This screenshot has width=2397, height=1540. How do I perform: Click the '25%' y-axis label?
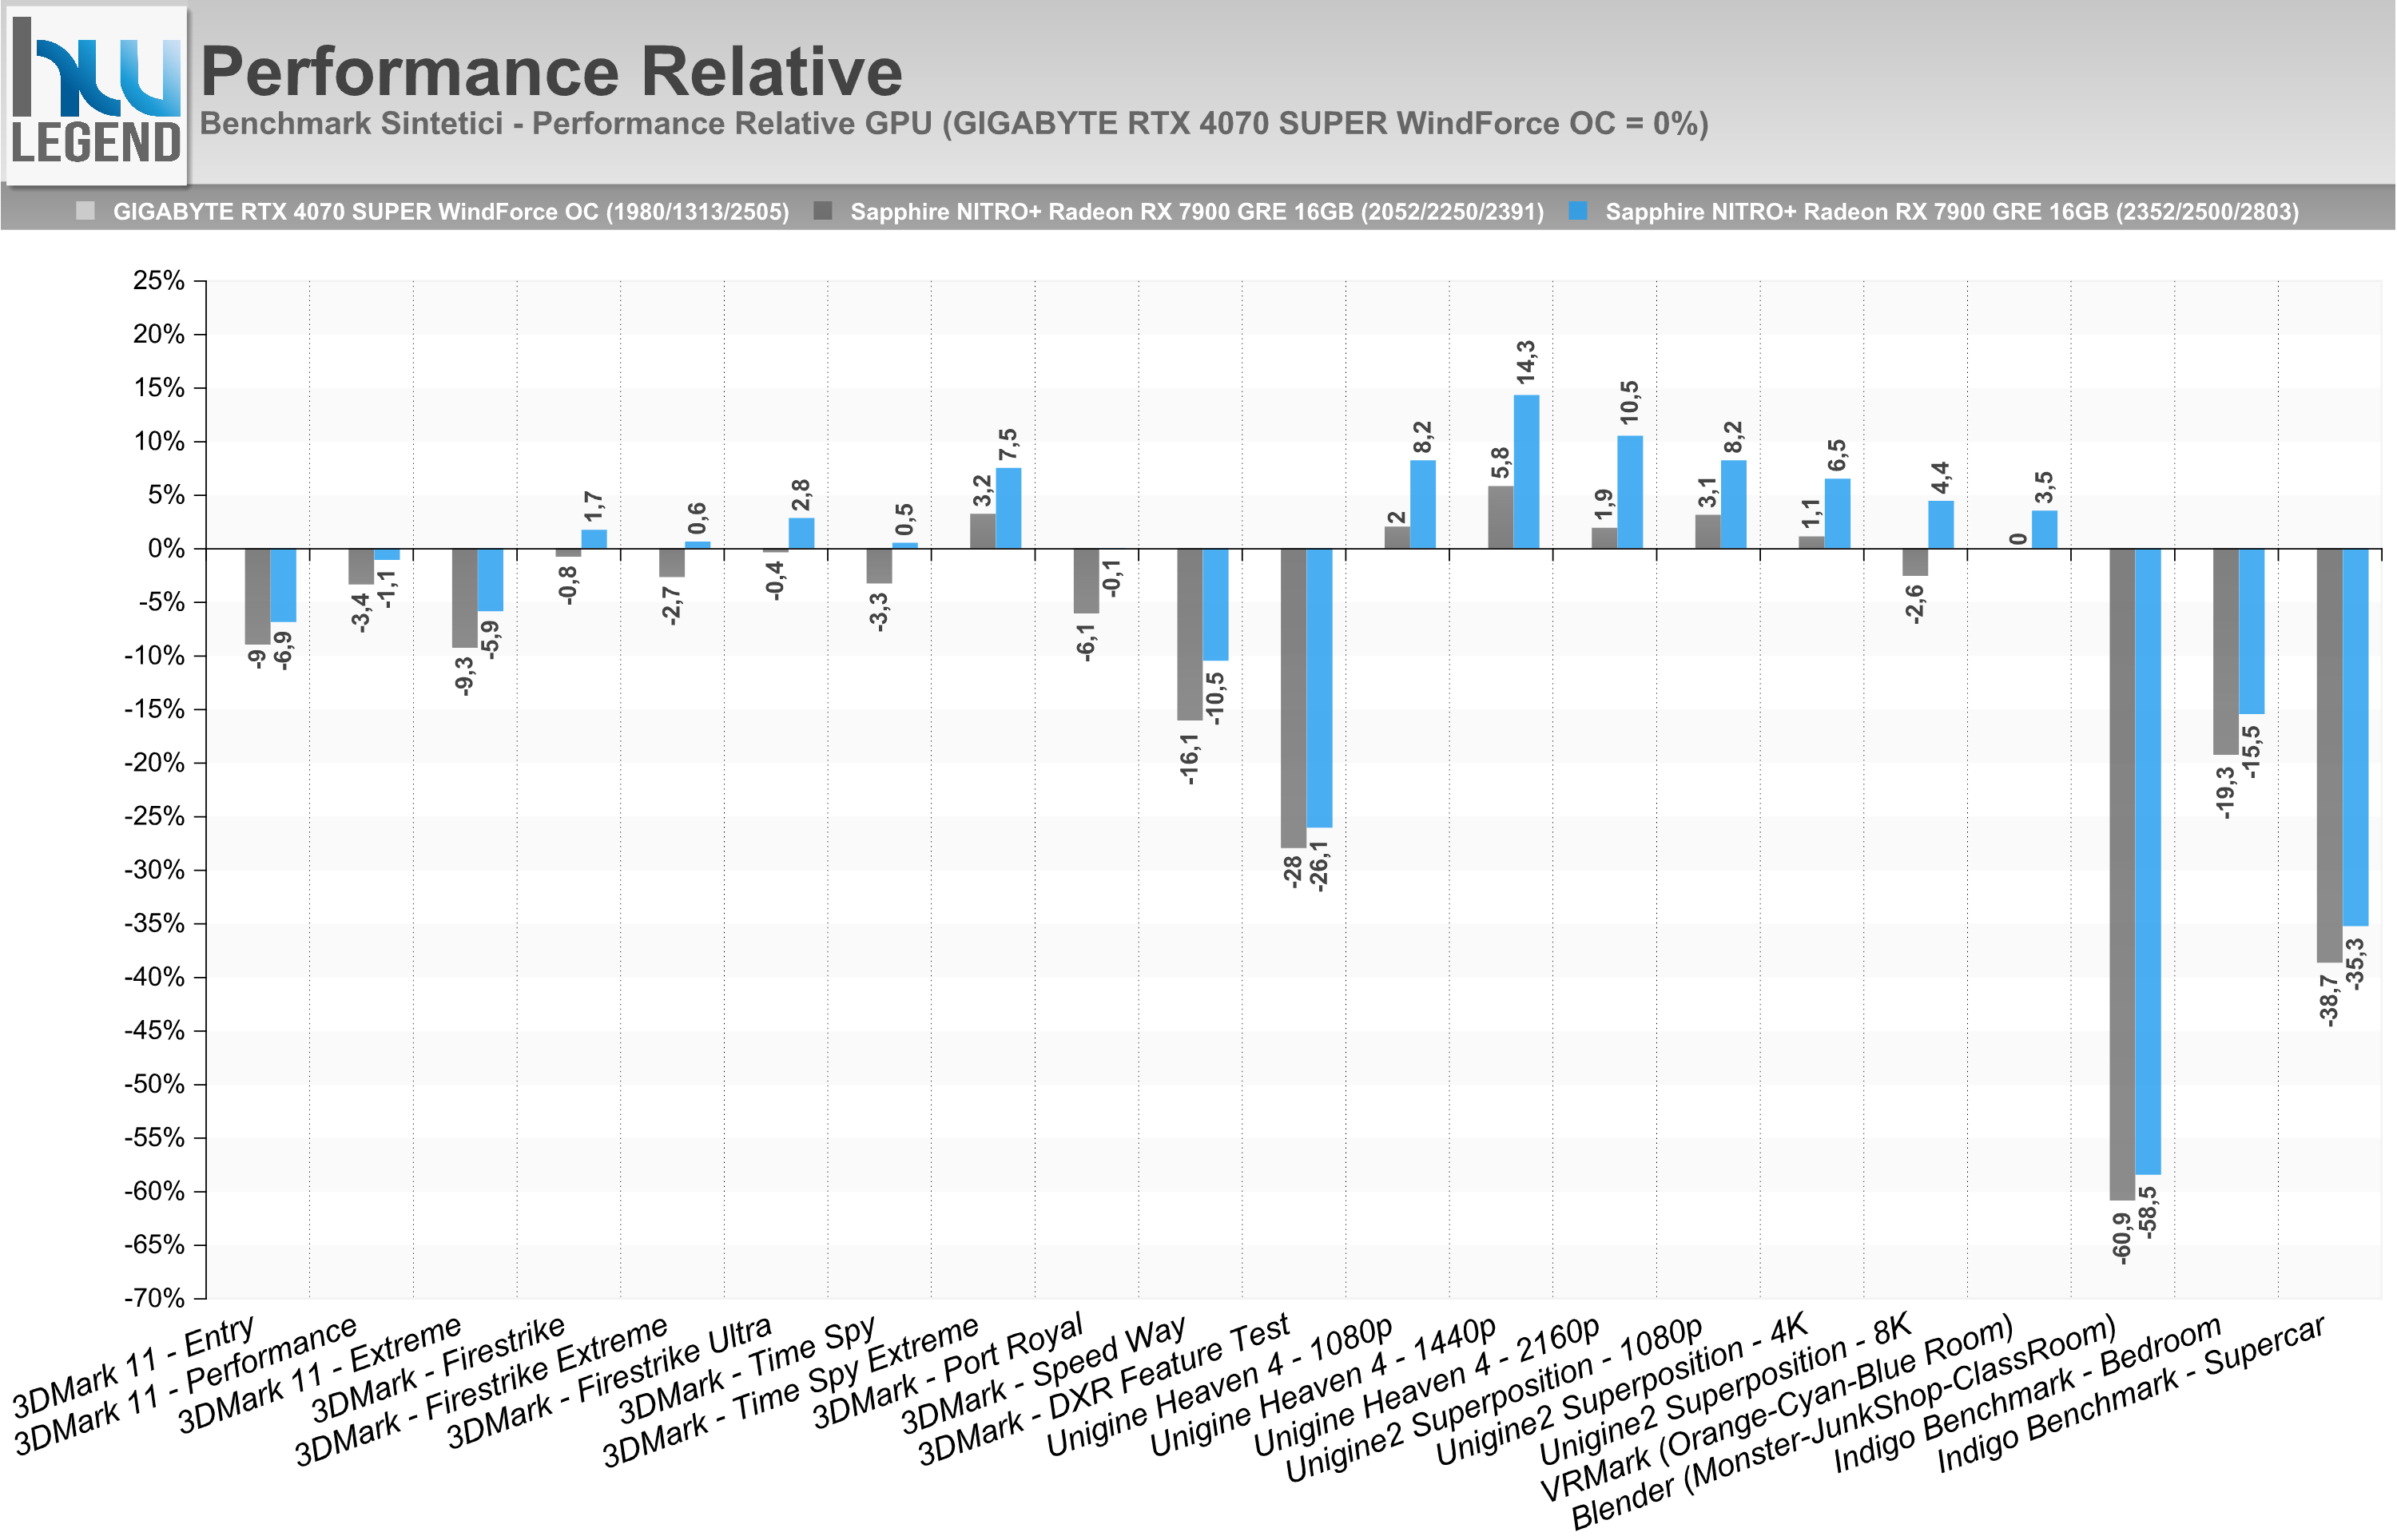tap(159, 281)
